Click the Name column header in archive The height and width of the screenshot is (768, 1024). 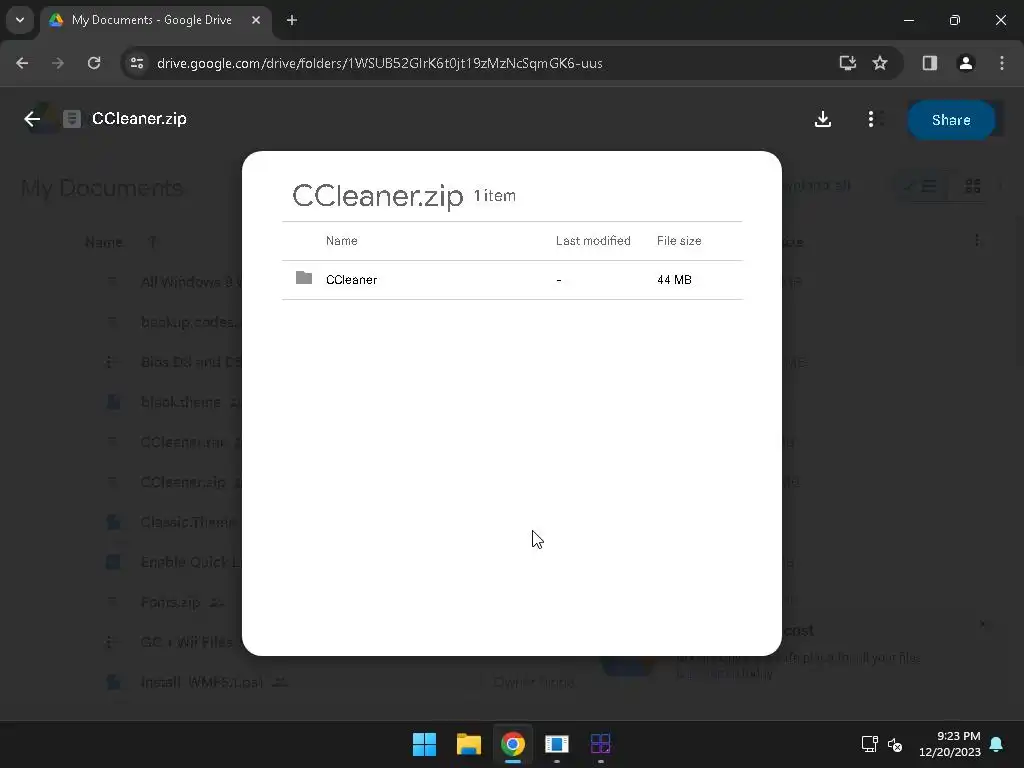click(342, 241)
